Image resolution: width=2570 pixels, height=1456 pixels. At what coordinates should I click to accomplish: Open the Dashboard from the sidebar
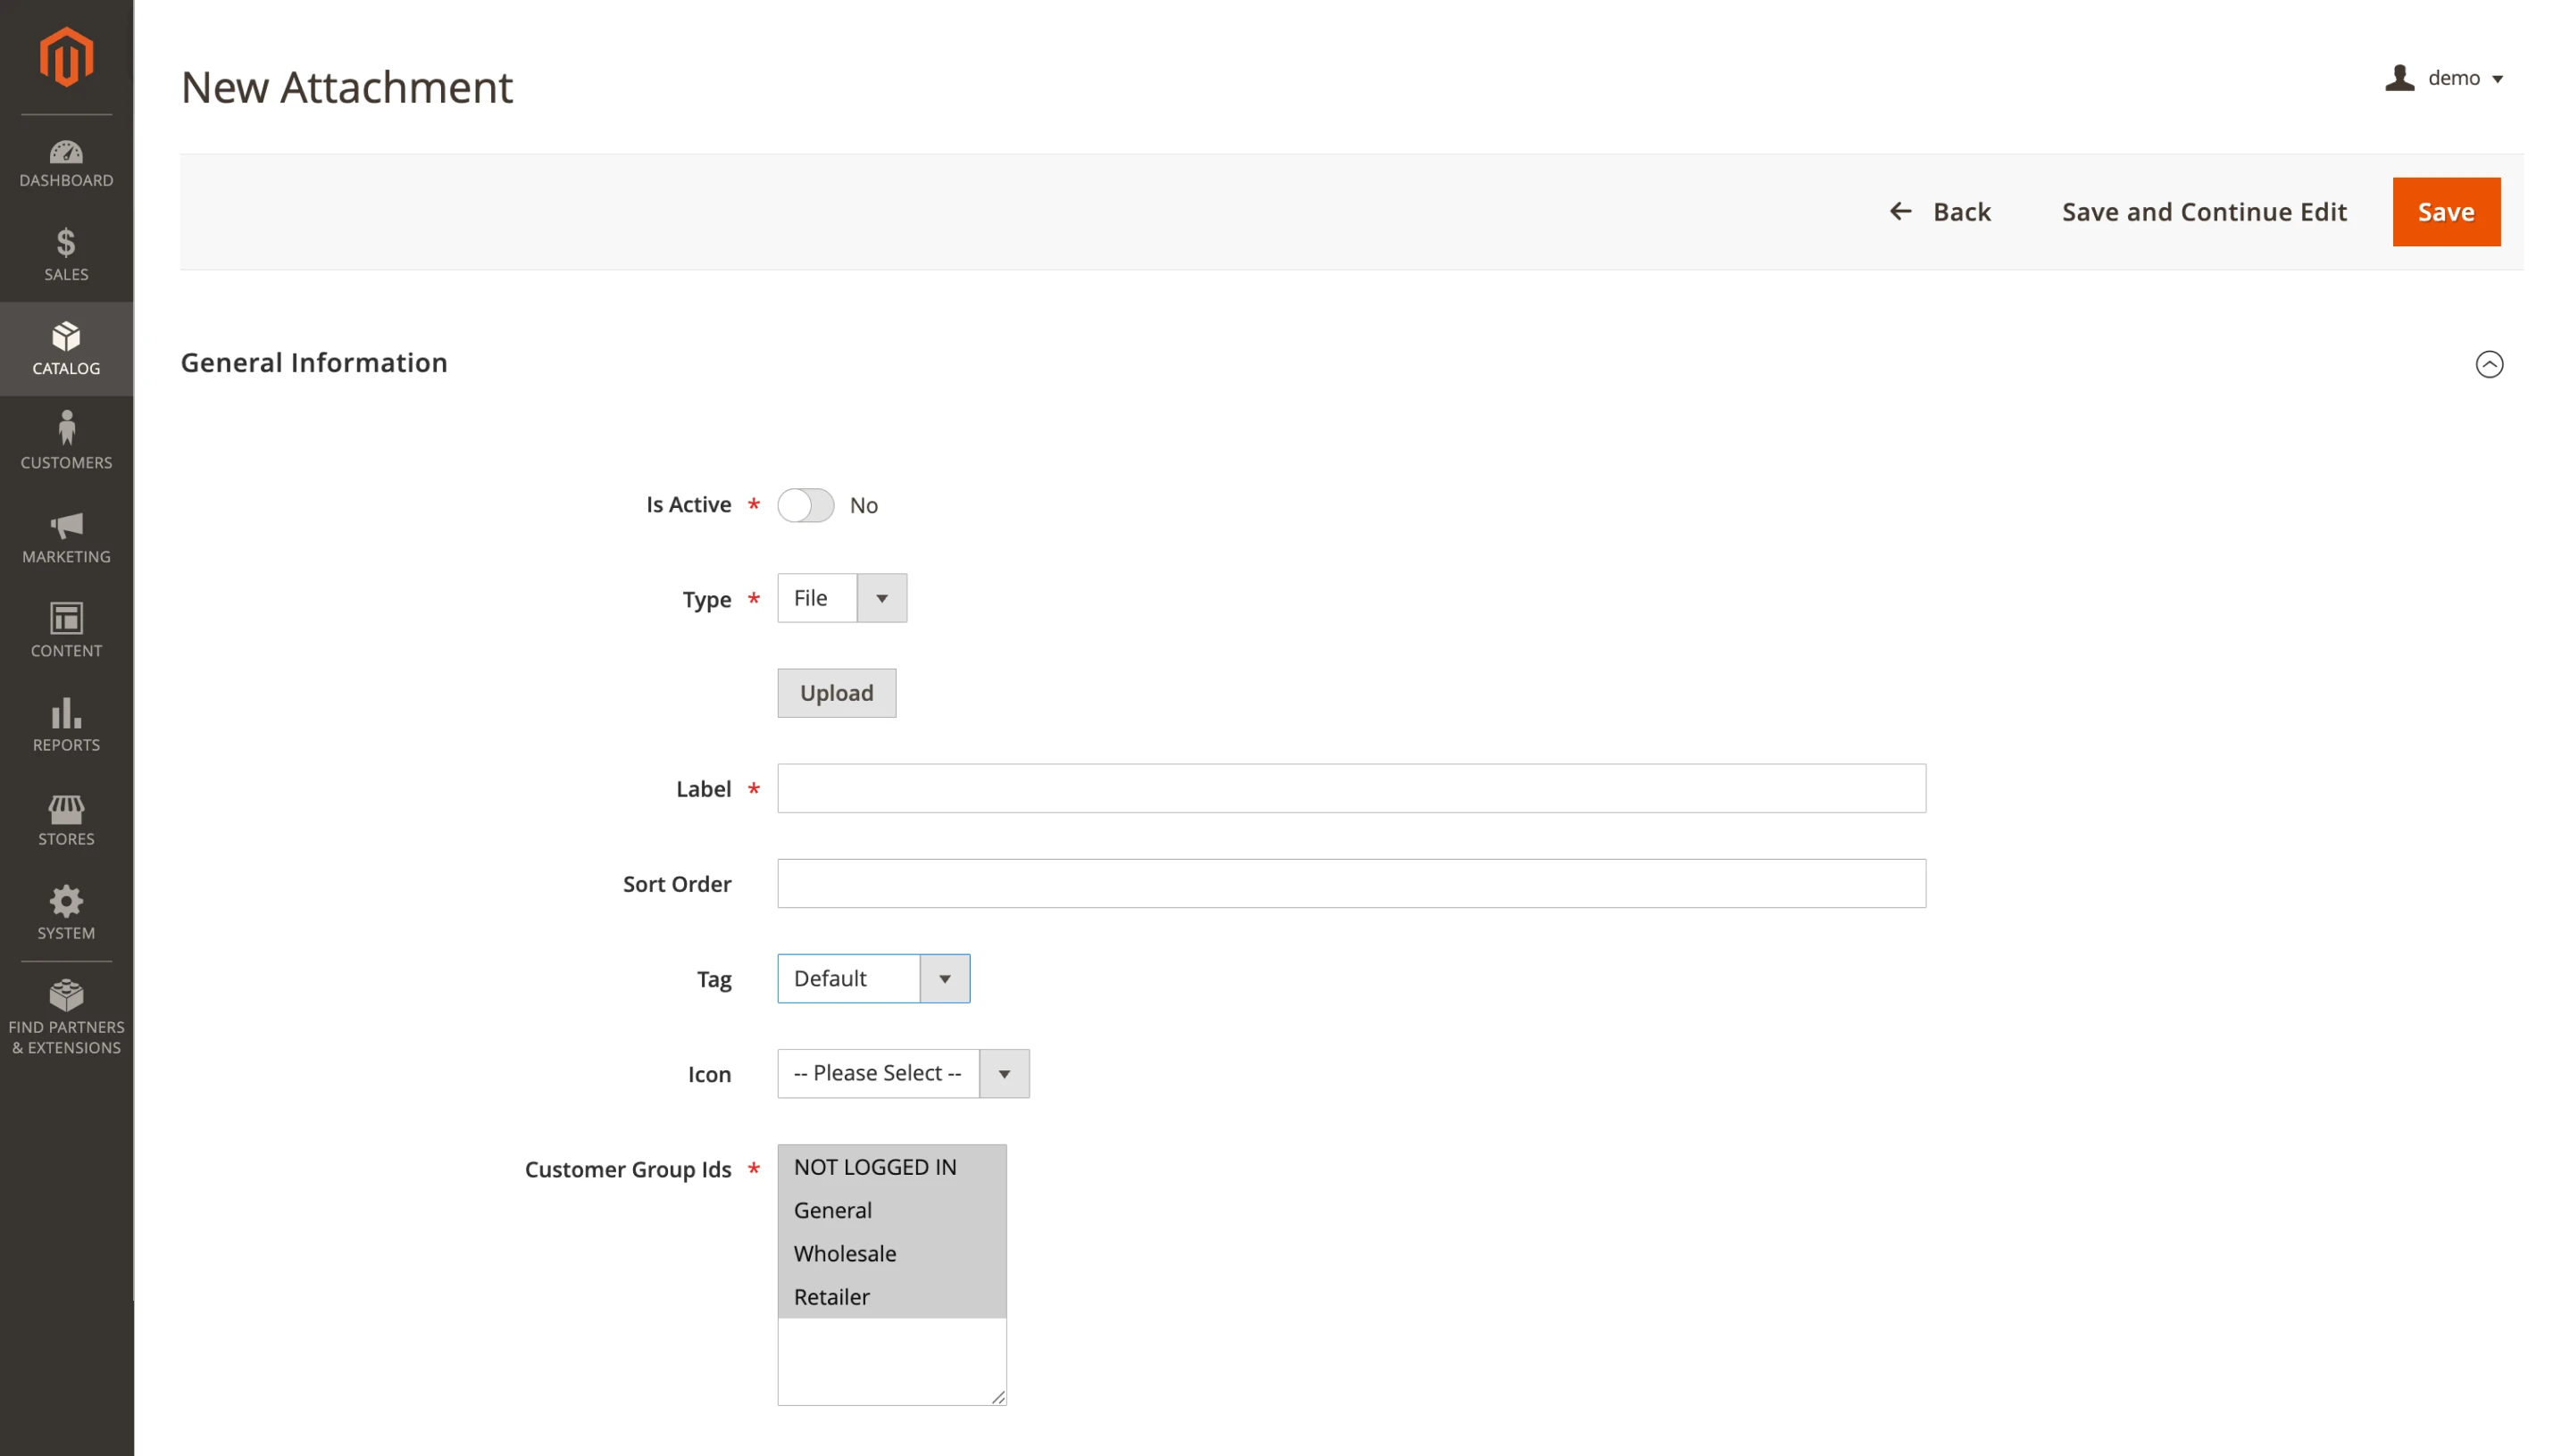(x=66, y=162)
